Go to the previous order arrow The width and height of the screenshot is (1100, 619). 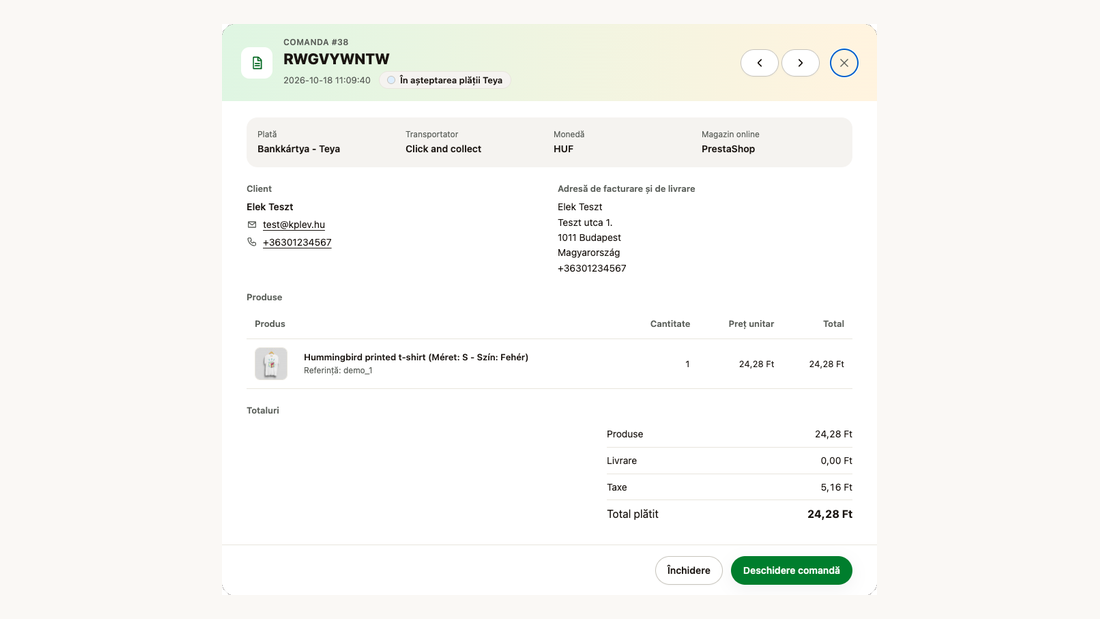759,63
